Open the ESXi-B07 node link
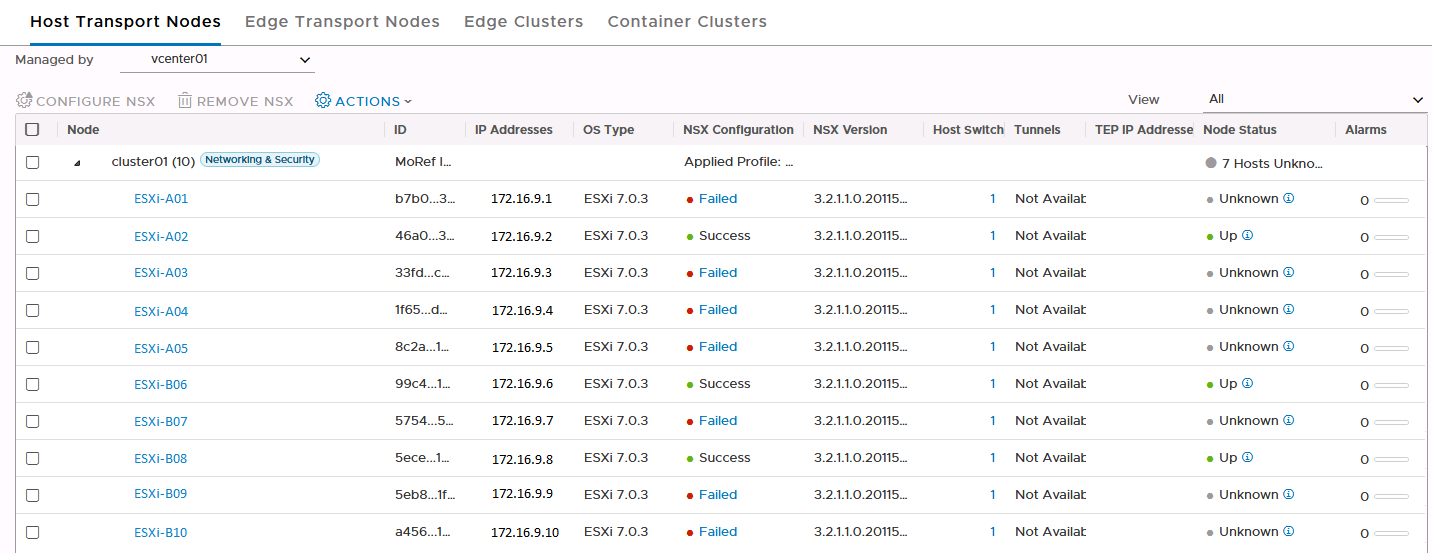1432x553 pixels. [x=161, y=421]
